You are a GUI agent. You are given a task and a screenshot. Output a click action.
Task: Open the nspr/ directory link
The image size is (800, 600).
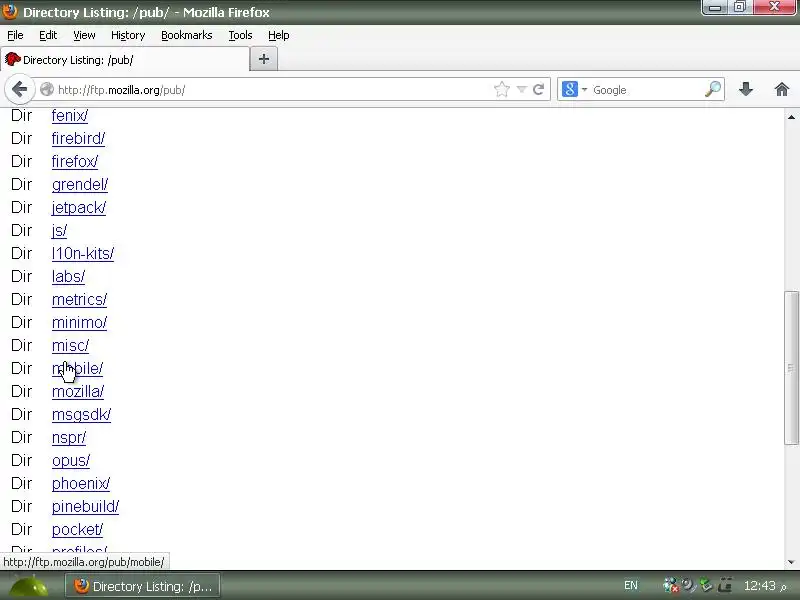tap(69, 438)
